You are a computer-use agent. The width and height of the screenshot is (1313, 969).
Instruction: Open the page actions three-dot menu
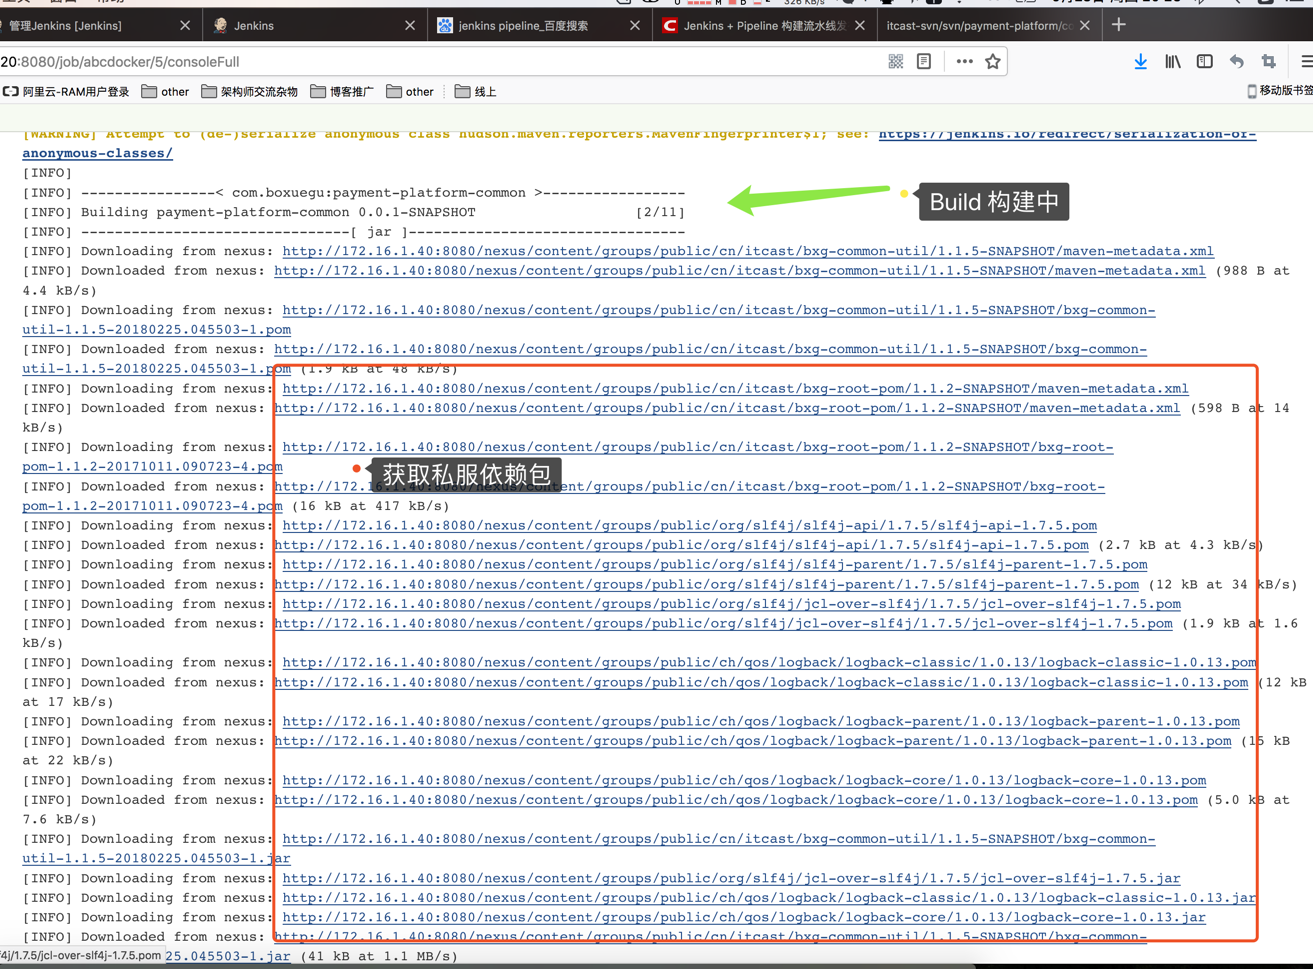point(964,62)
